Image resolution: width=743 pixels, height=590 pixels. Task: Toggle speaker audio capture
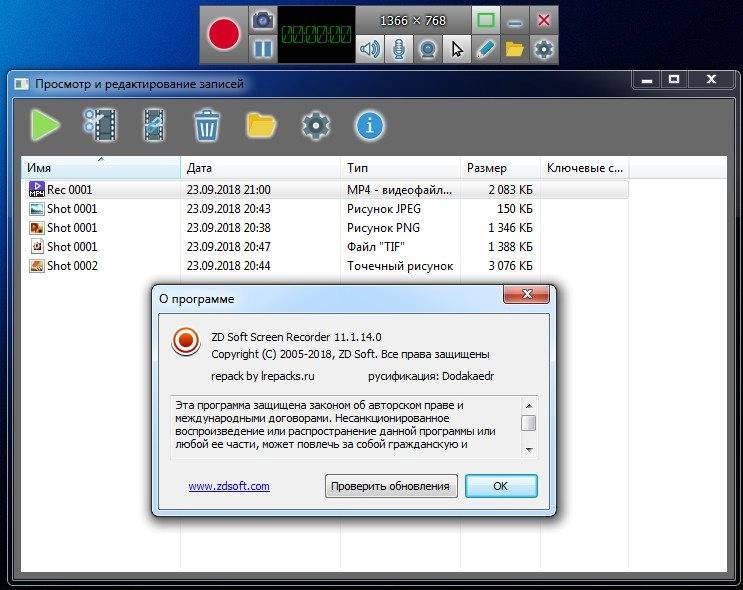tap(370, 49)
